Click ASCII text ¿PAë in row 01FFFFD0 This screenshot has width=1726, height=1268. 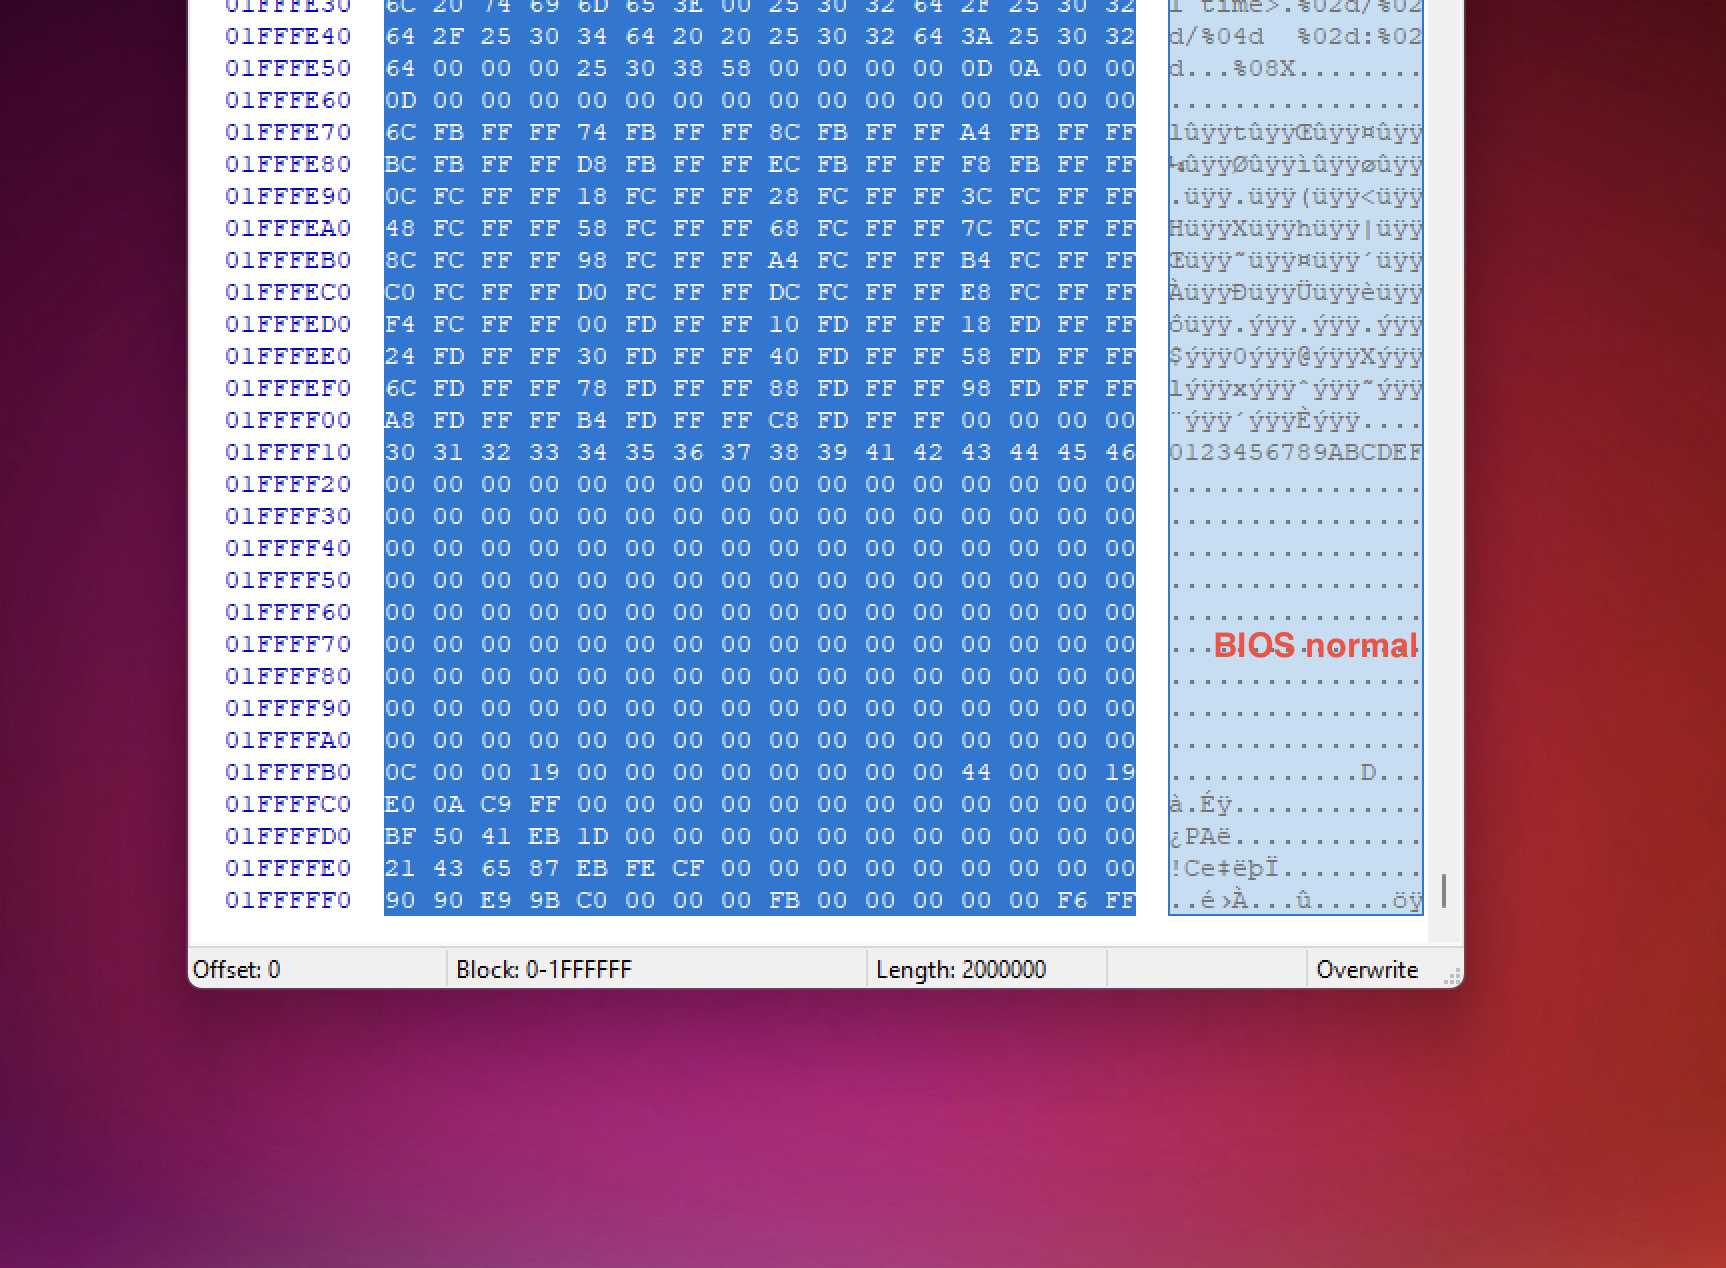point(1200,836)
